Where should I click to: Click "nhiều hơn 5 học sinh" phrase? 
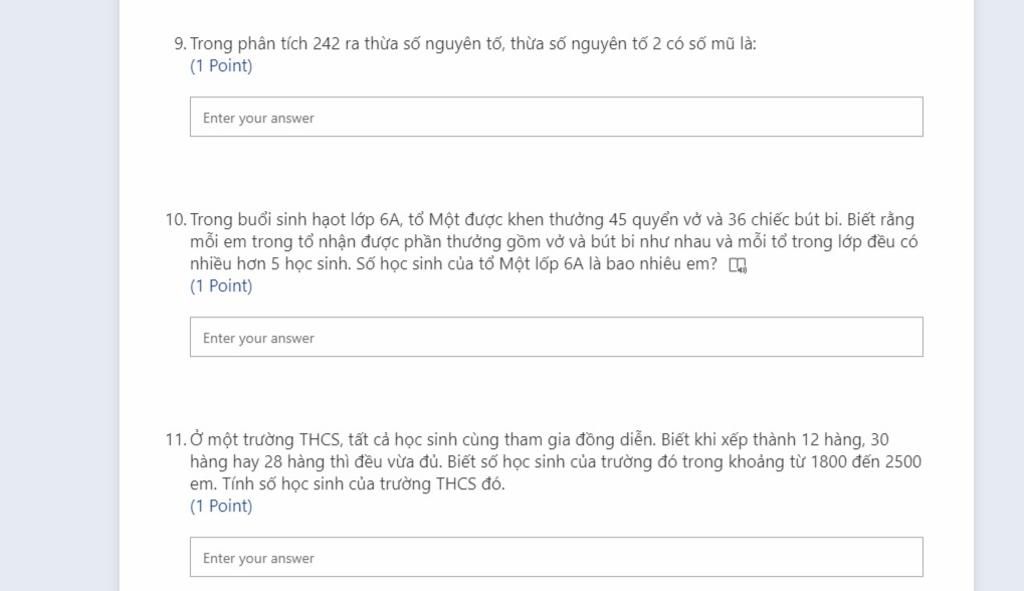coord(268,264)
